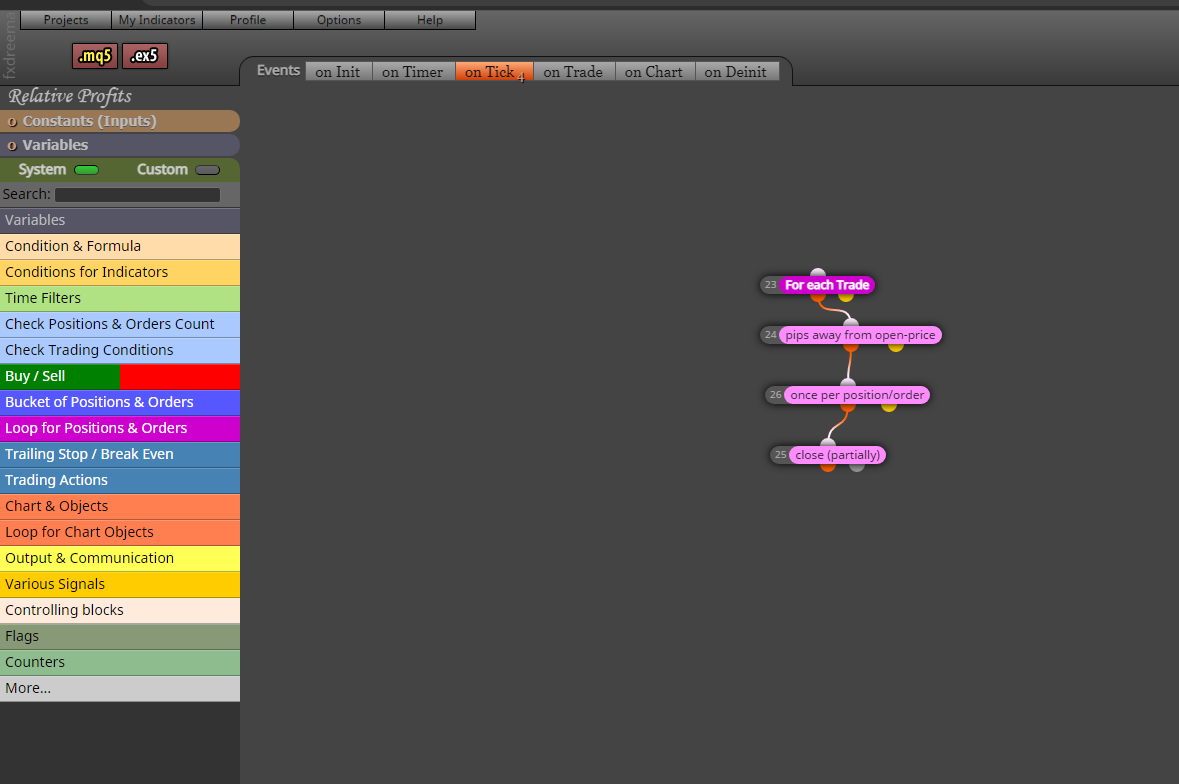Viewport: 1179px width, 784px height.
Task: Click the yellow output connector of For each Trade
Action: point(846,297)
